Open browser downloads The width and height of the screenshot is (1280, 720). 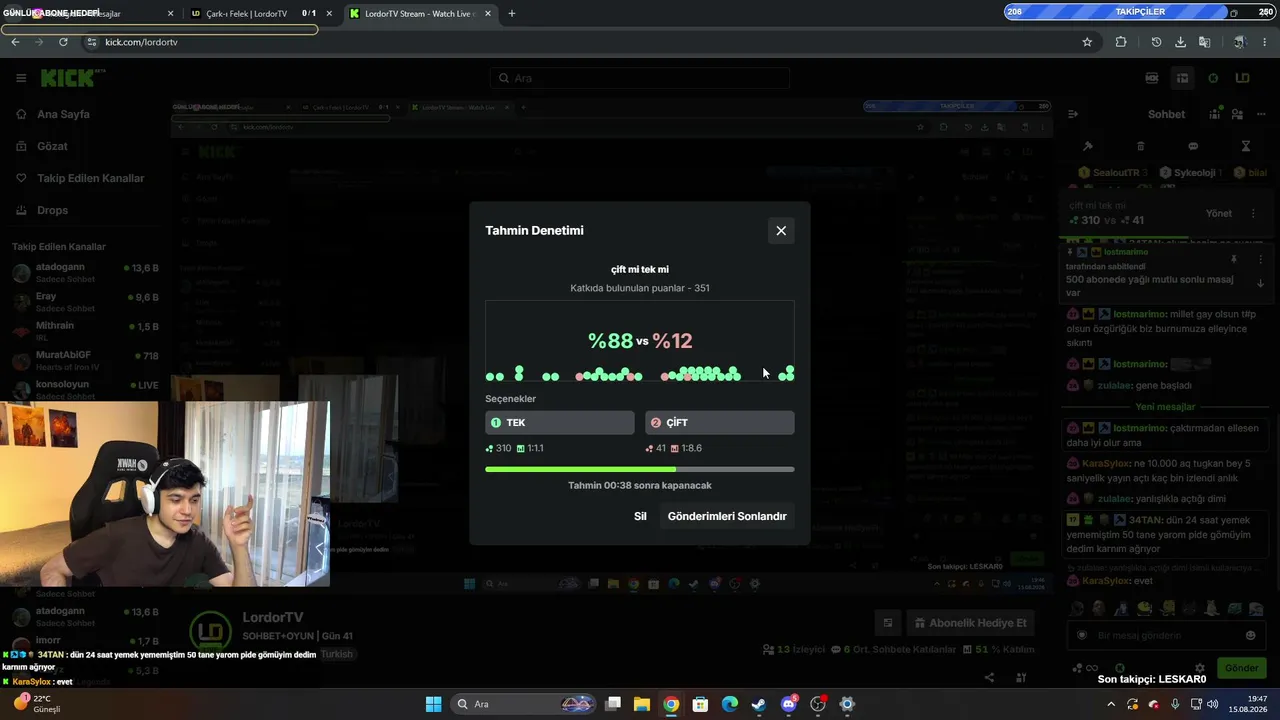[x=1181, y=42]
